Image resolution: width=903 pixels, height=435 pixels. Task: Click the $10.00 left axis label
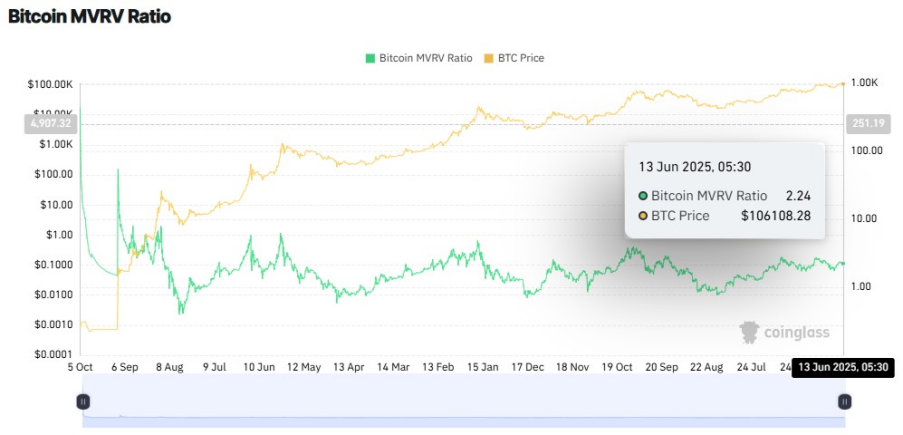pyautogui.click(x=56, y=205)
